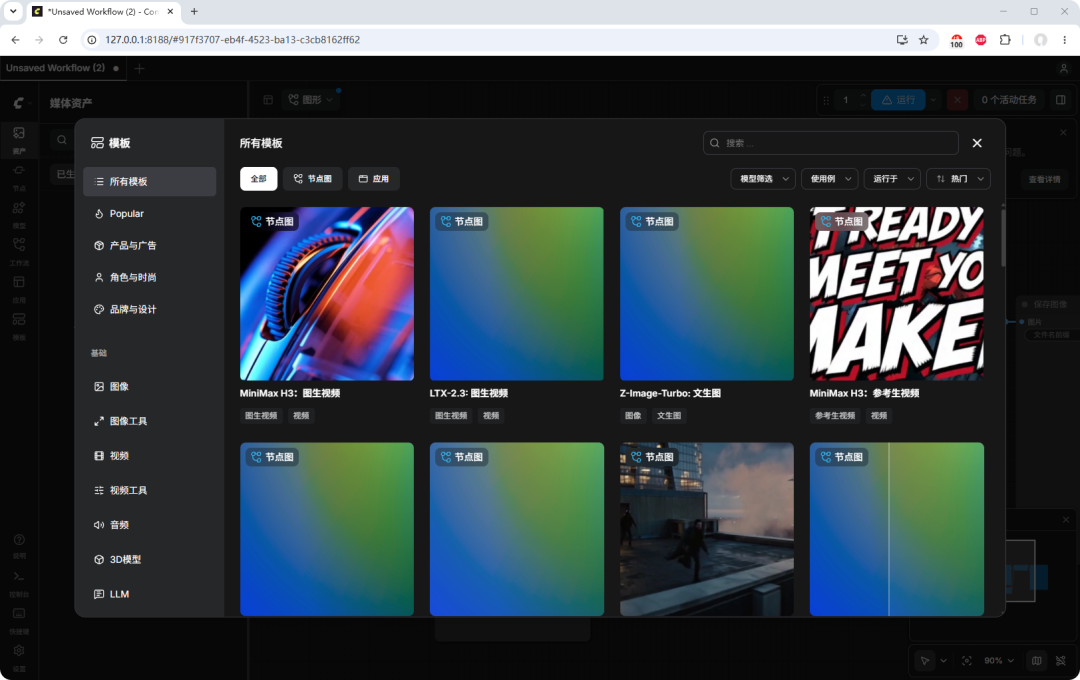Reload the page with the refresh icon
1080x680 pixels.
coord(63,40)
